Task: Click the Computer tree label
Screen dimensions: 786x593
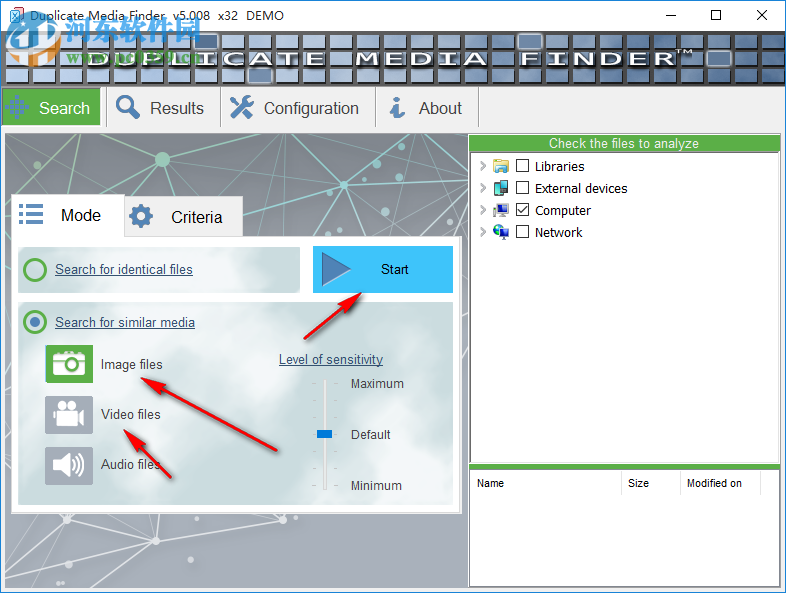Action: coord(562,211)
